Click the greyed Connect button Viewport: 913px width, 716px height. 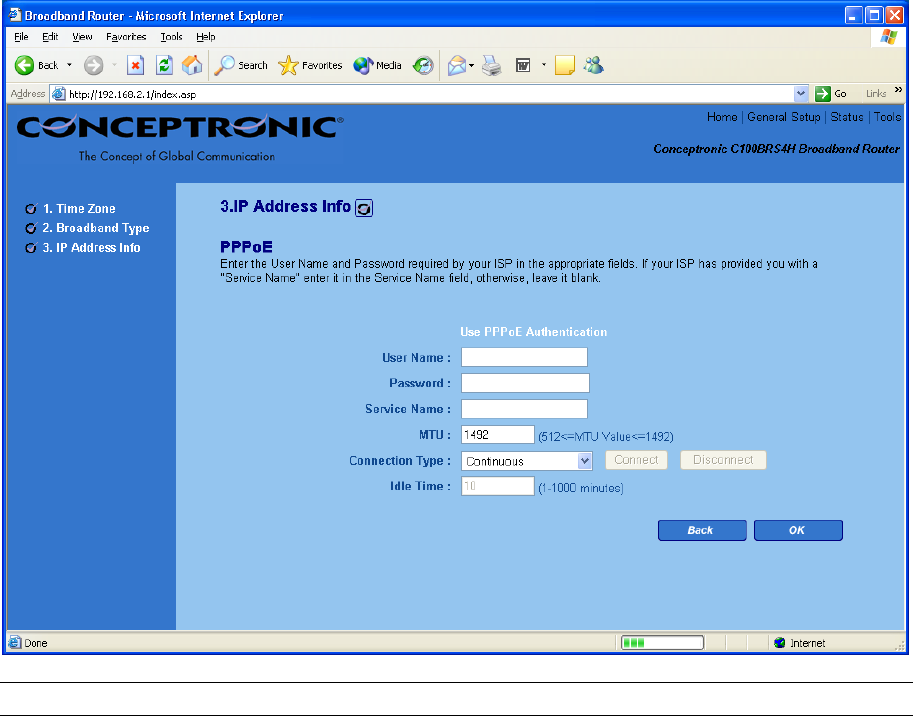(x=636, y=460)
